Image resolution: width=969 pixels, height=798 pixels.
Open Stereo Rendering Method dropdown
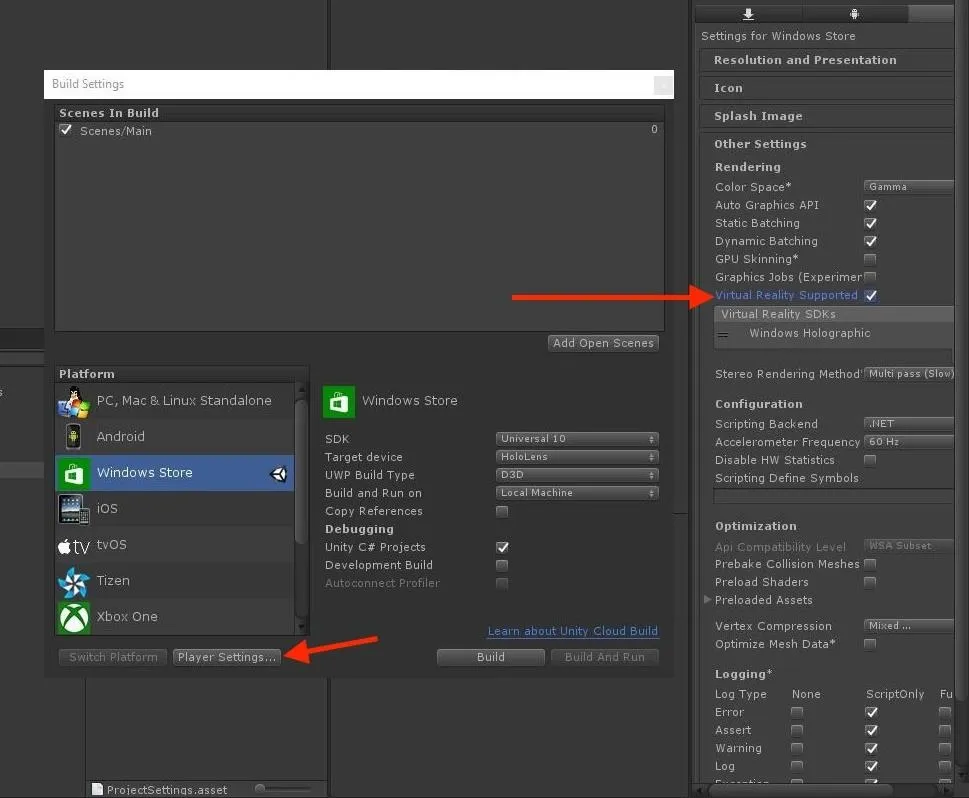click(908, 373)
